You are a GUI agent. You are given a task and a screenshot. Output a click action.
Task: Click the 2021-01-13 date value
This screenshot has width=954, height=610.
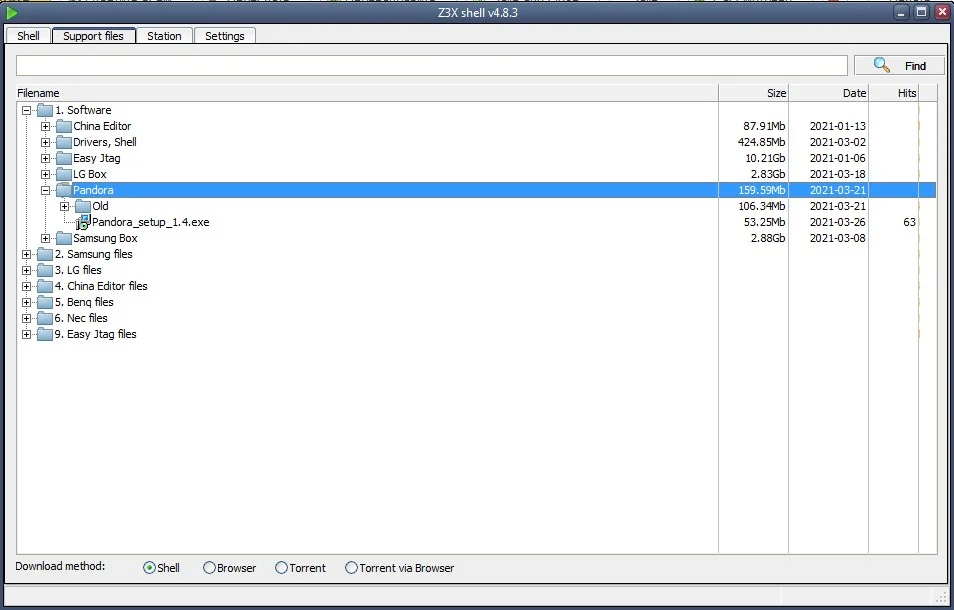pos(837,127)
